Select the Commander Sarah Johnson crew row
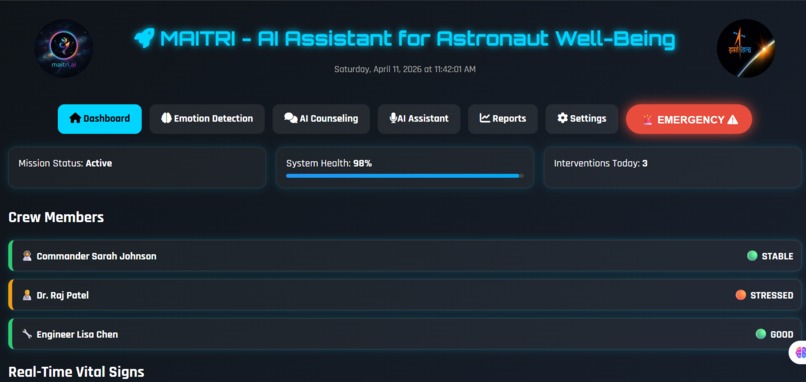Image resolution: width=806 pixels, height=382 pixels. click(x=405, y=256)
